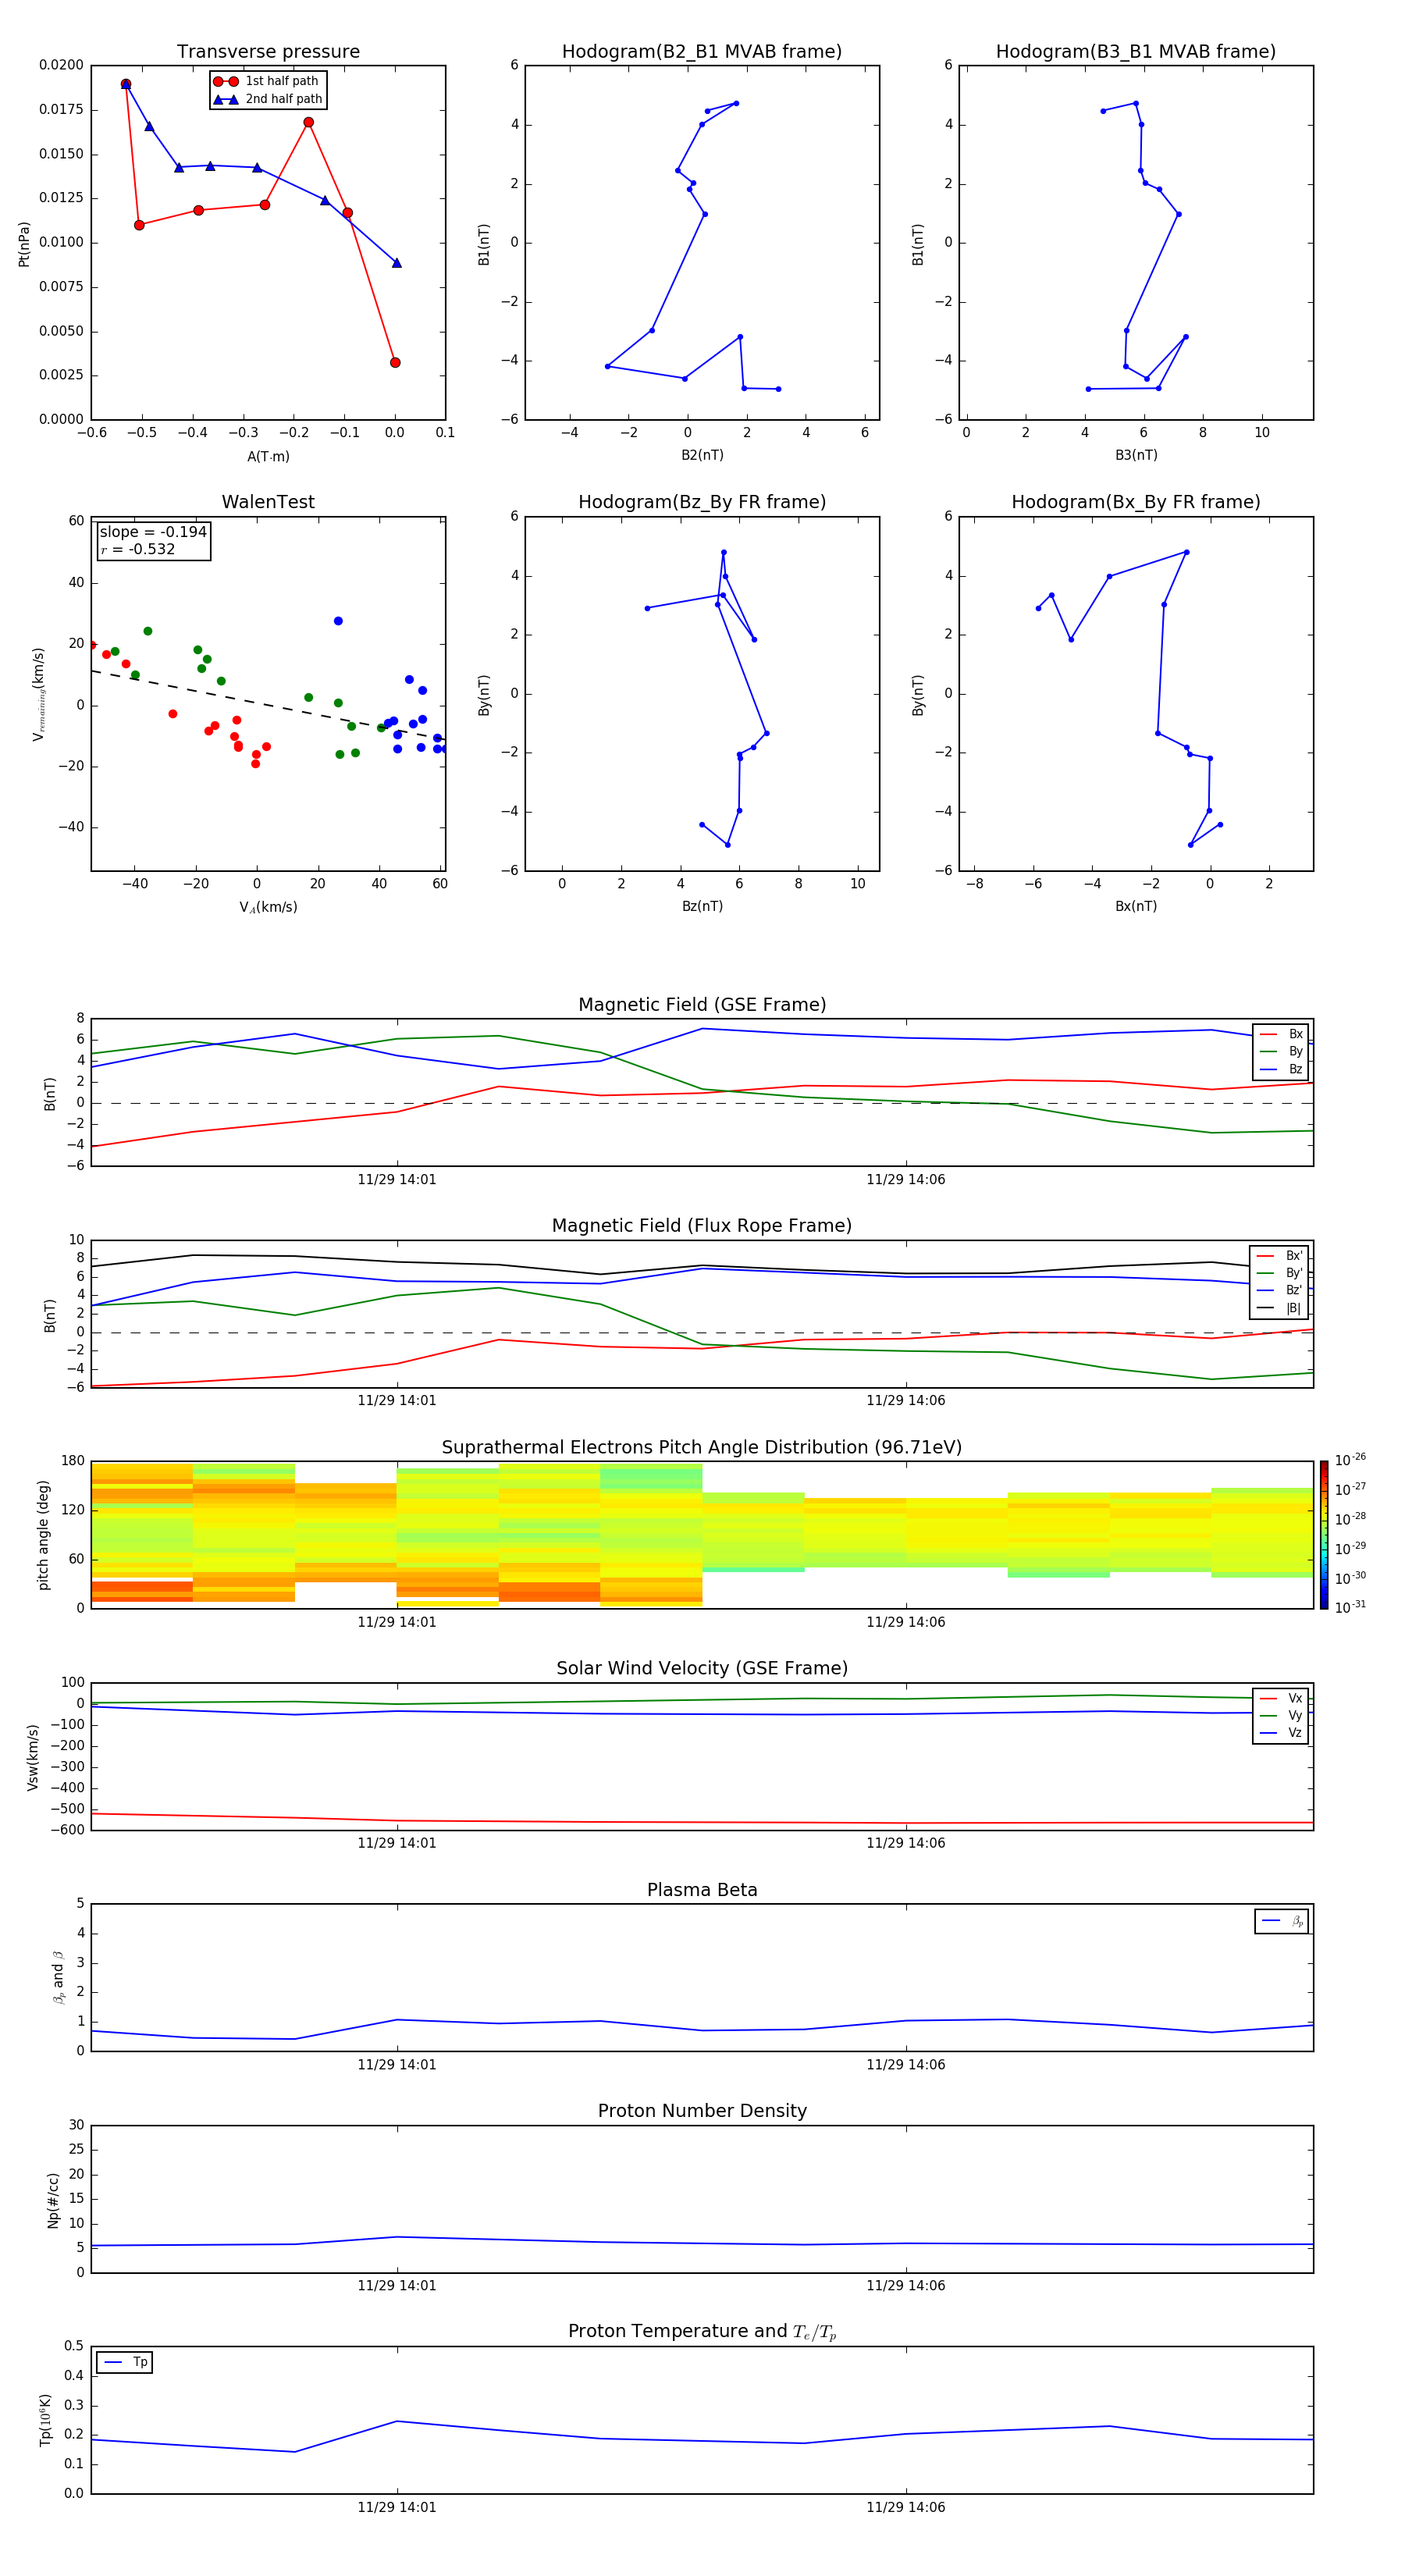Click the 'B3(nT)' x-axis label
The height and width of the screenshot is (2576, 1405).
pos(1136,455)
